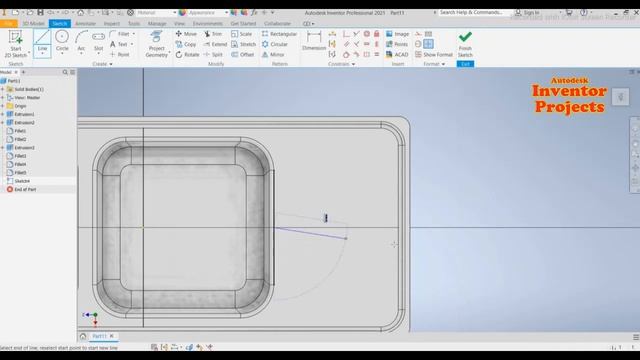The height and width of the screenshot is (360, 640).
Task: Click the Equal constraint icon
Action: pos(377,54)
